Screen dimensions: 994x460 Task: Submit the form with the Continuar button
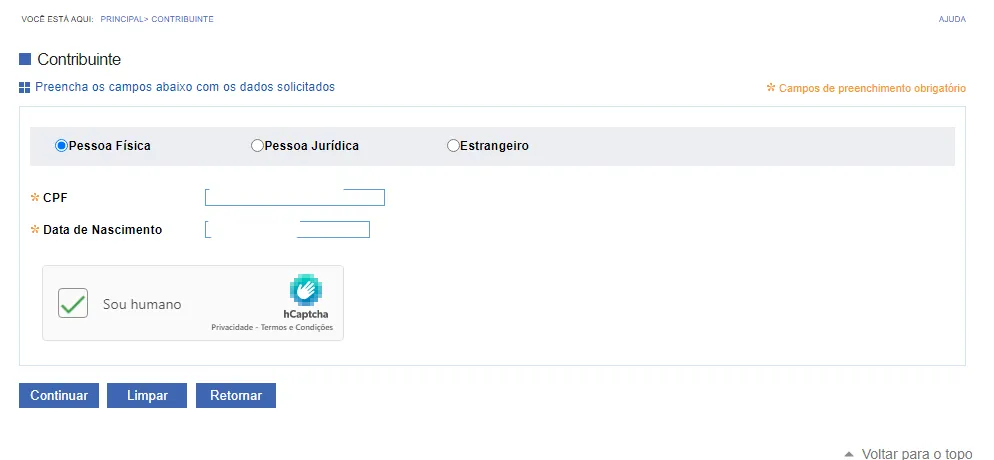[59, 395]
